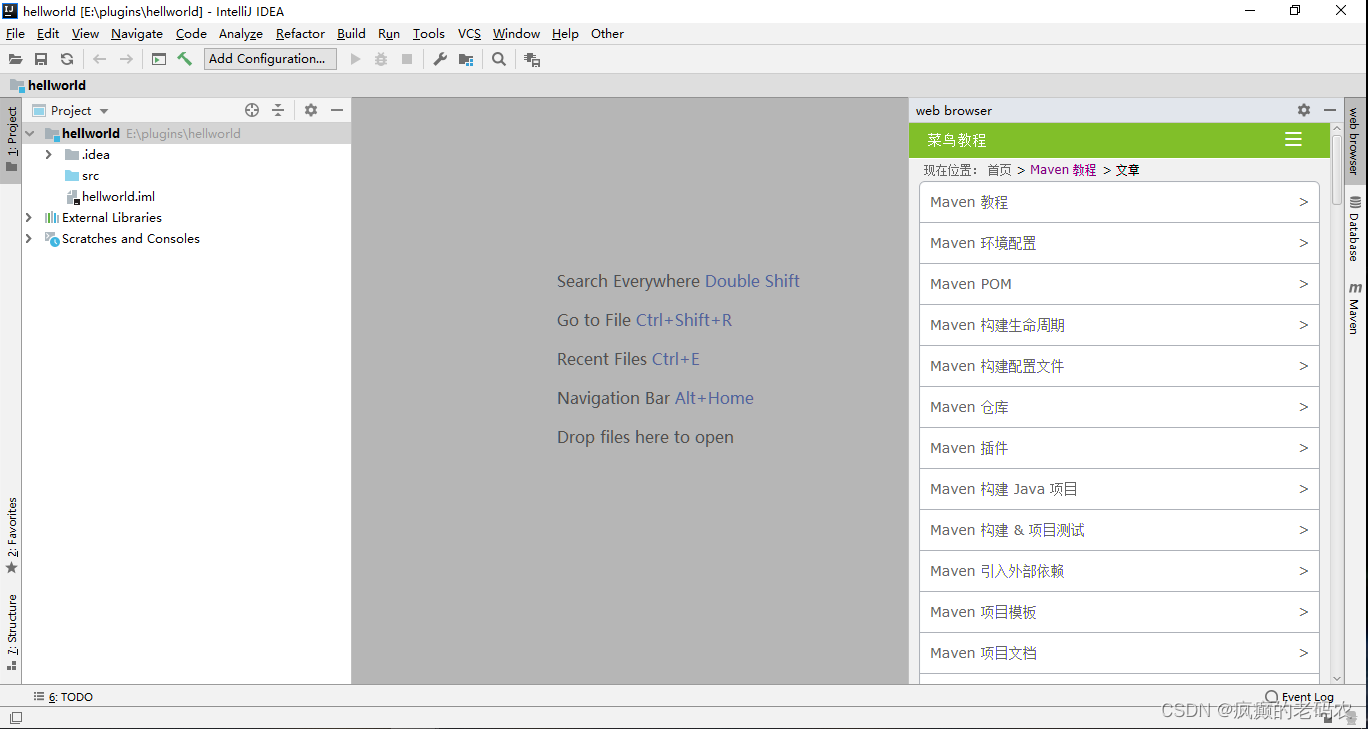The image size is (1368, 729).
Task: Open the Refactor menu
Action: point(300,34)
